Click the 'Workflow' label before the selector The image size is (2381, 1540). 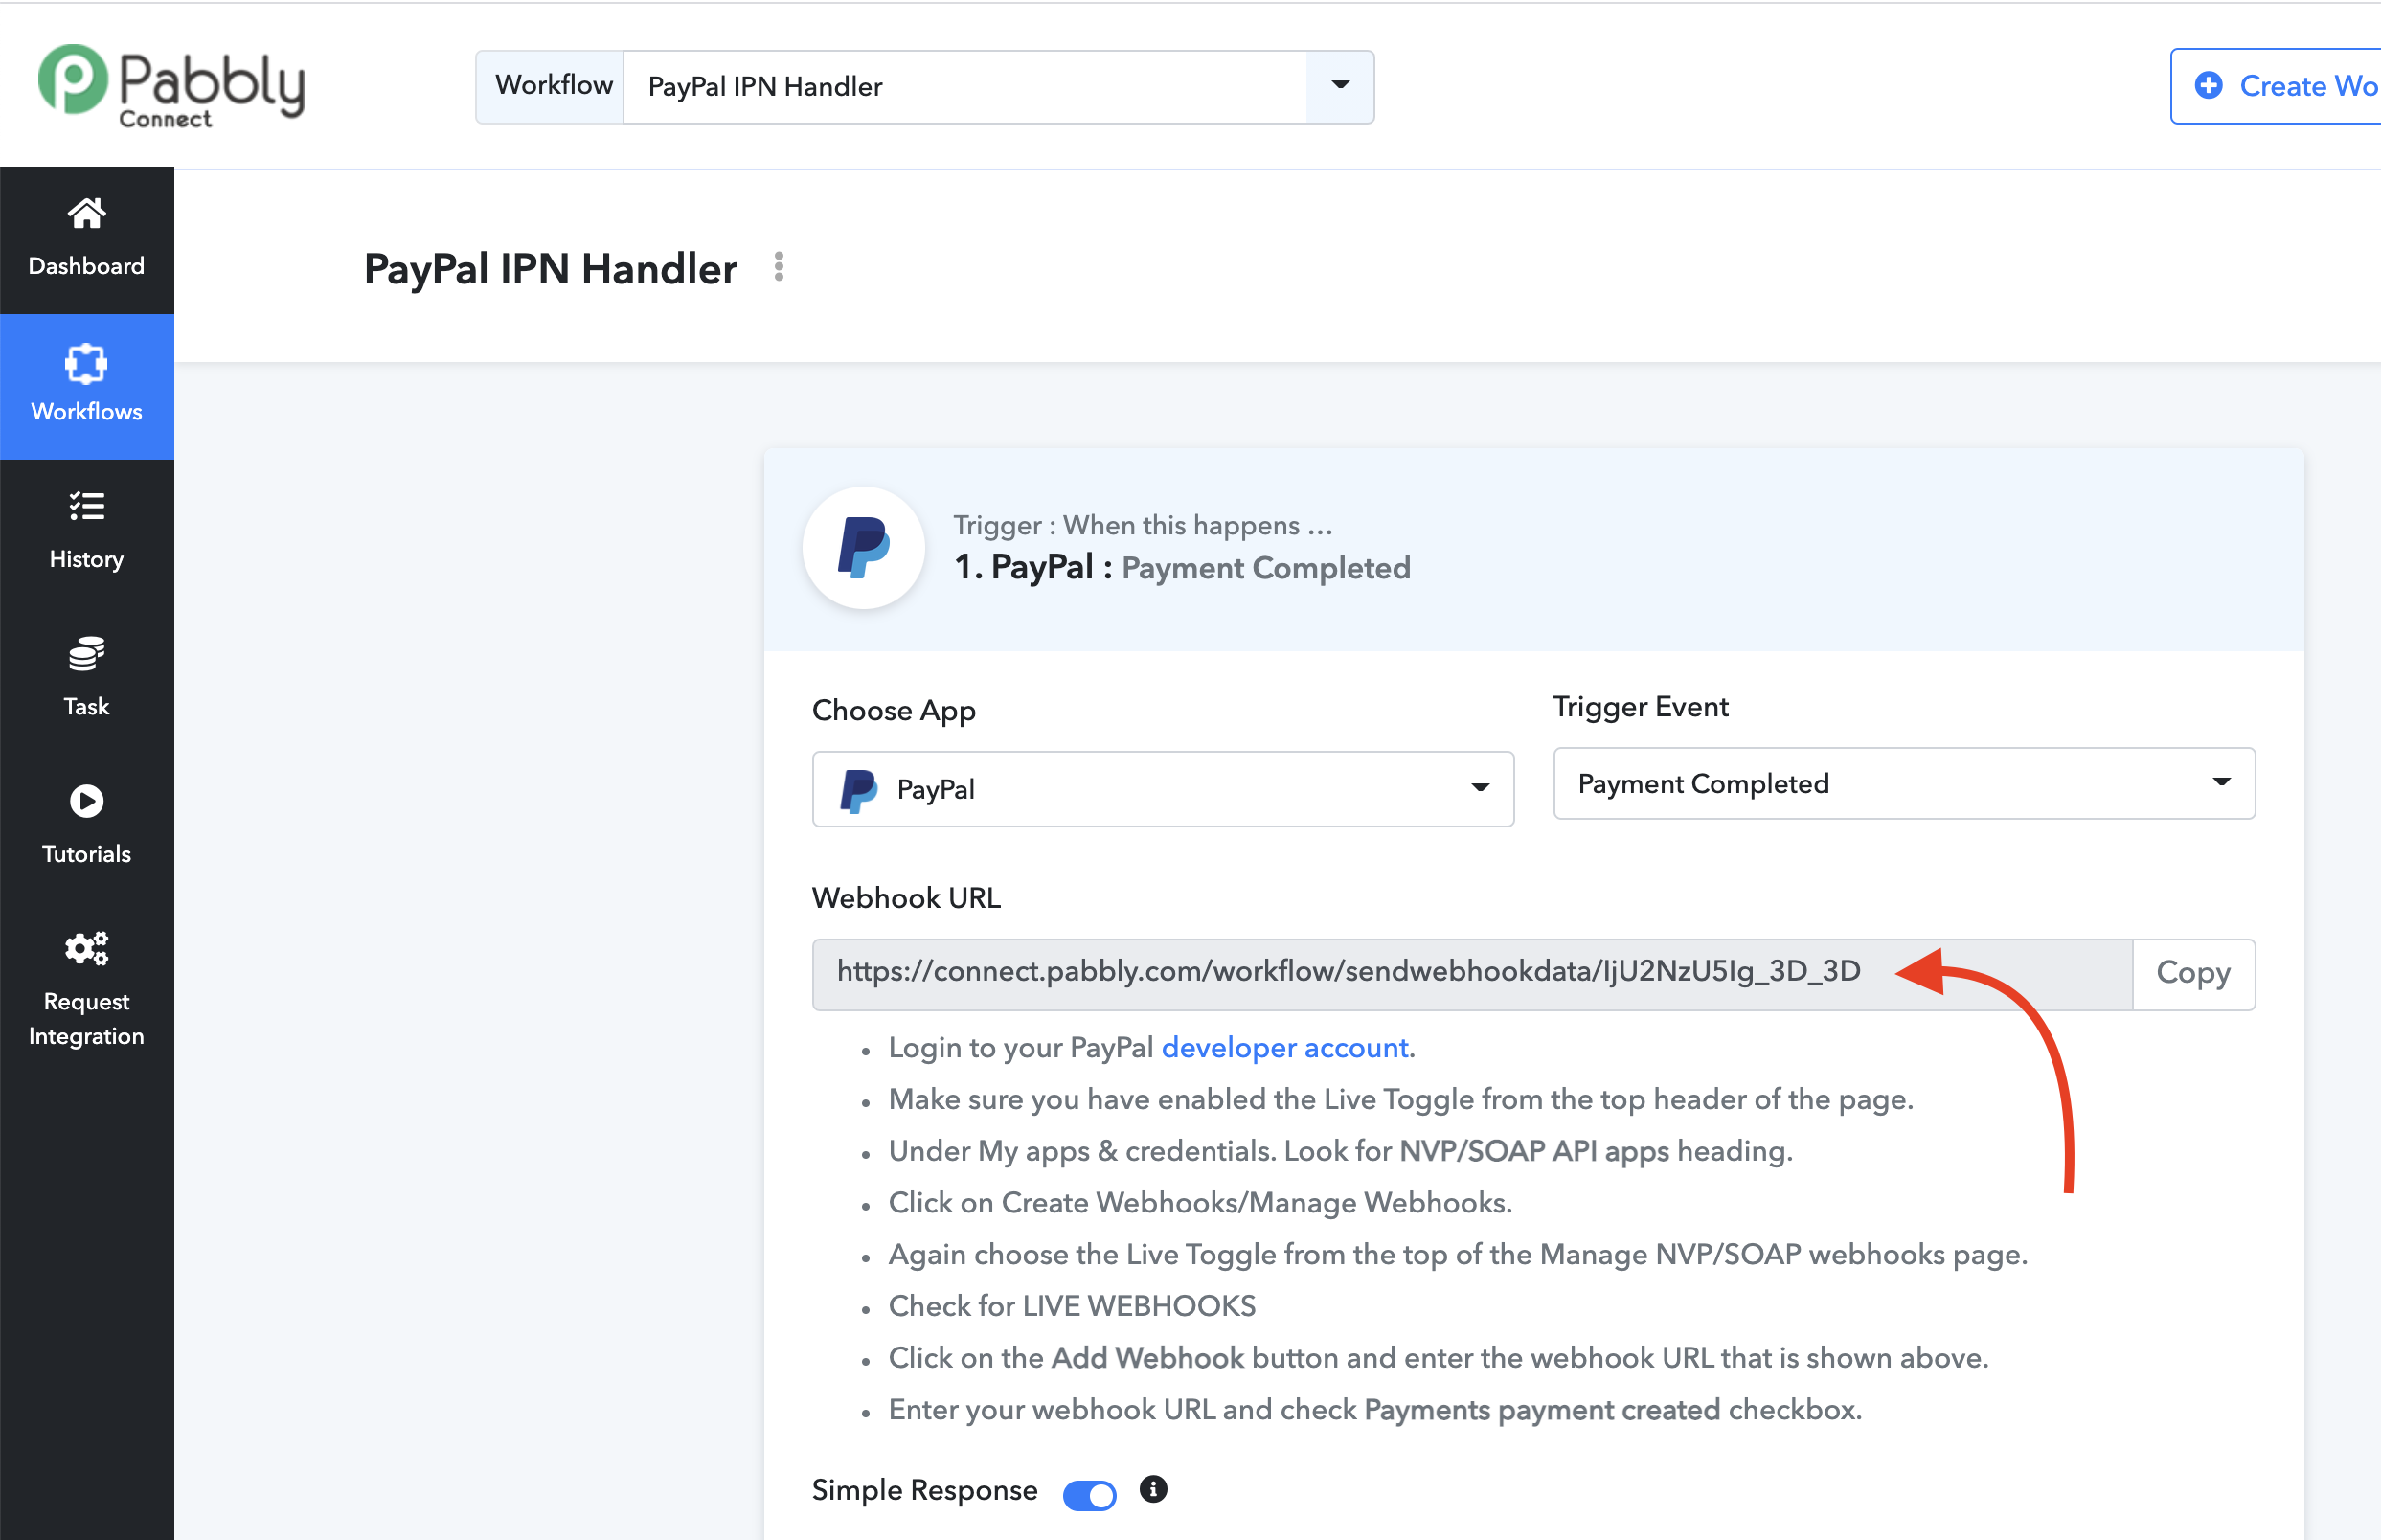tap(552, 85)
